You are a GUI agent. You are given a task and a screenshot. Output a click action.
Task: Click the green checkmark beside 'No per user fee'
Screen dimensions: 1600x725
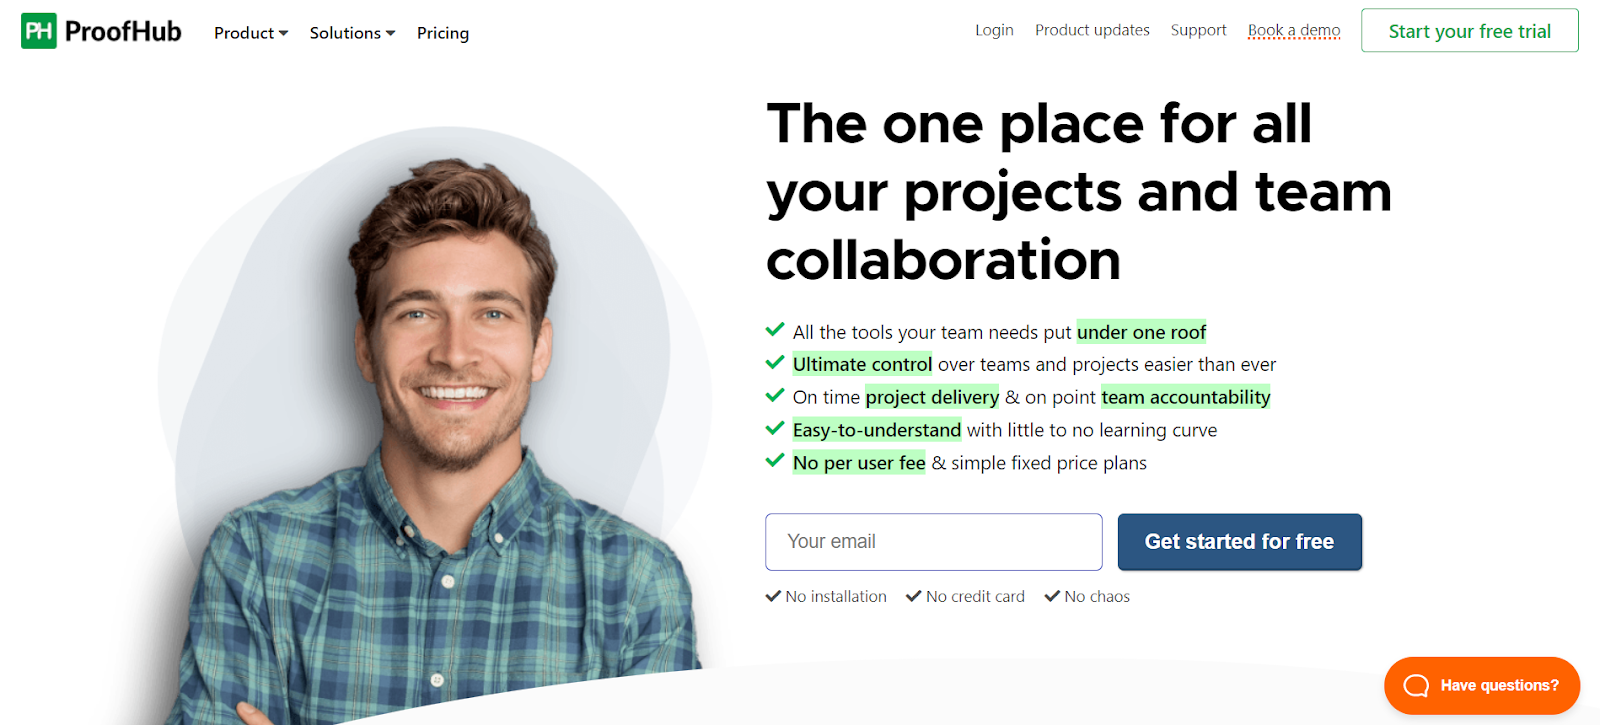tap(775, 461)
